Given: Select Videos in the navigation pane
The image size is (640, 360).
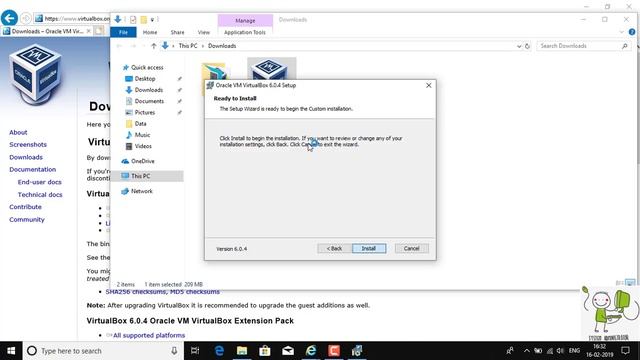Looking at the screenshot, I should (x=143, y=146).
